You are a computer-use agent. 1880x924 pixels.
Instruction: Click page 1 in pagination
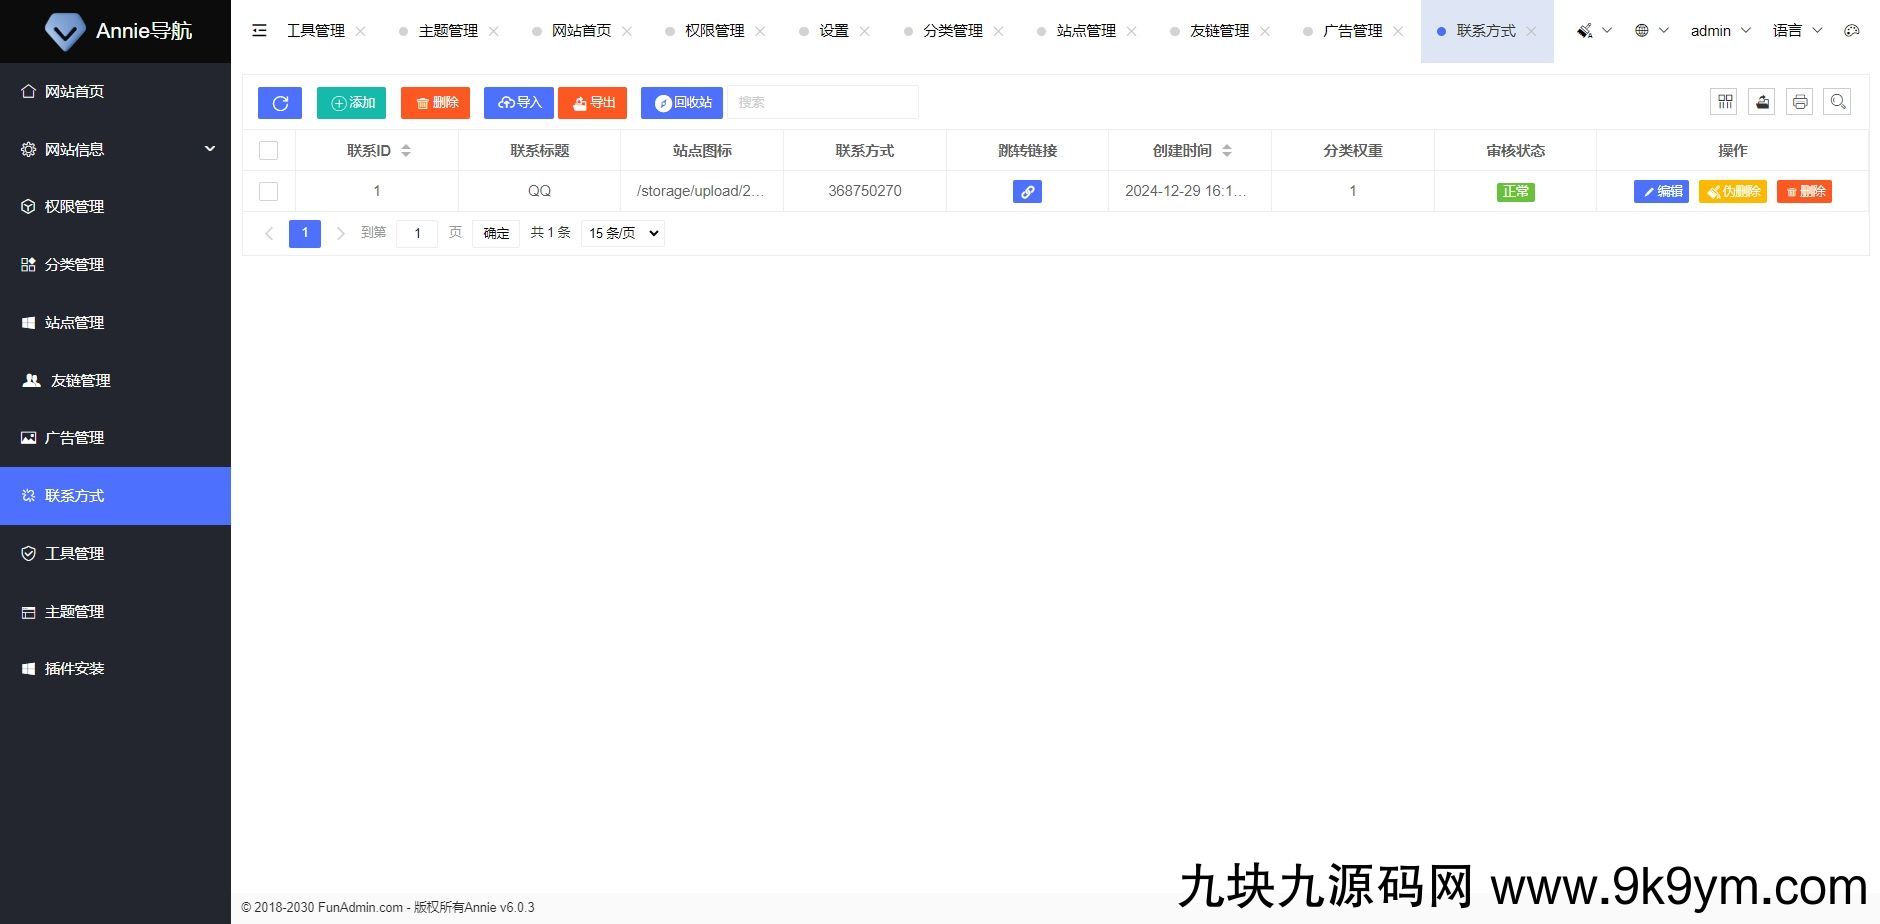click(305, 233)
